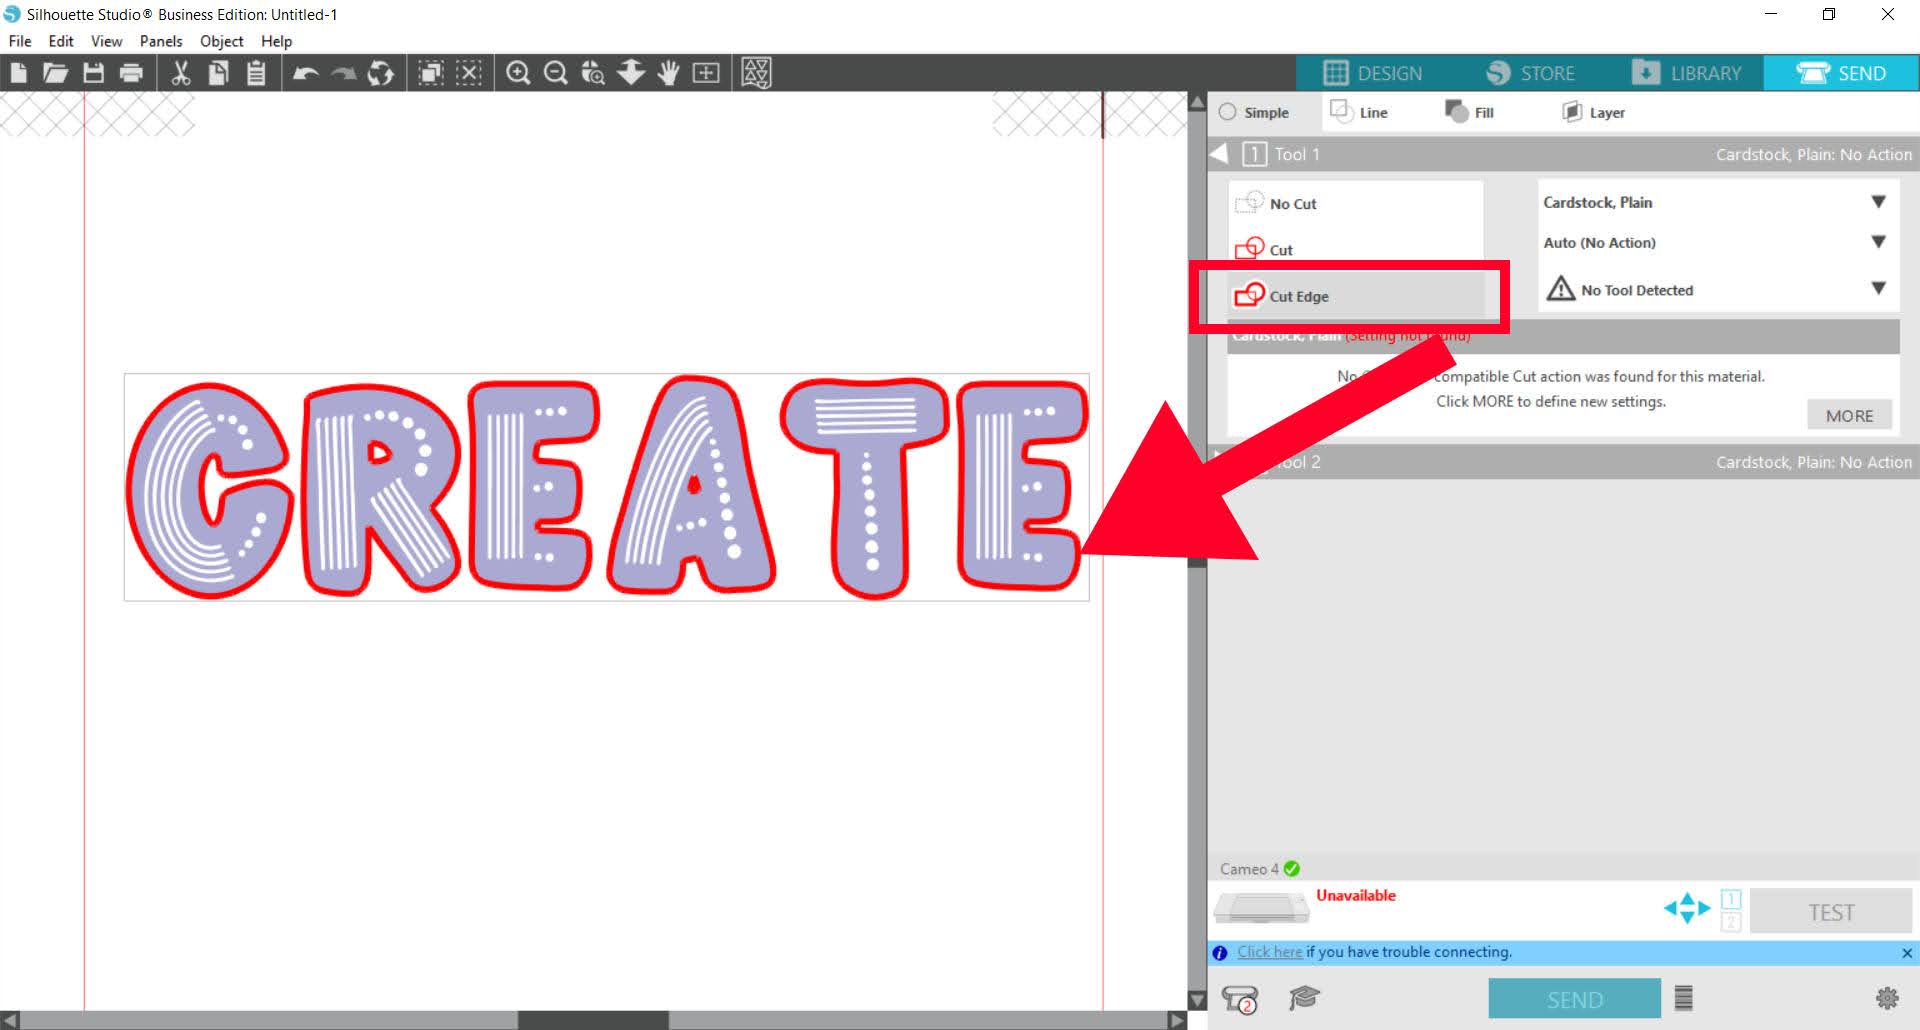Follow the 'Click here' connection help link
1920x1030 pixels.
1270,952
